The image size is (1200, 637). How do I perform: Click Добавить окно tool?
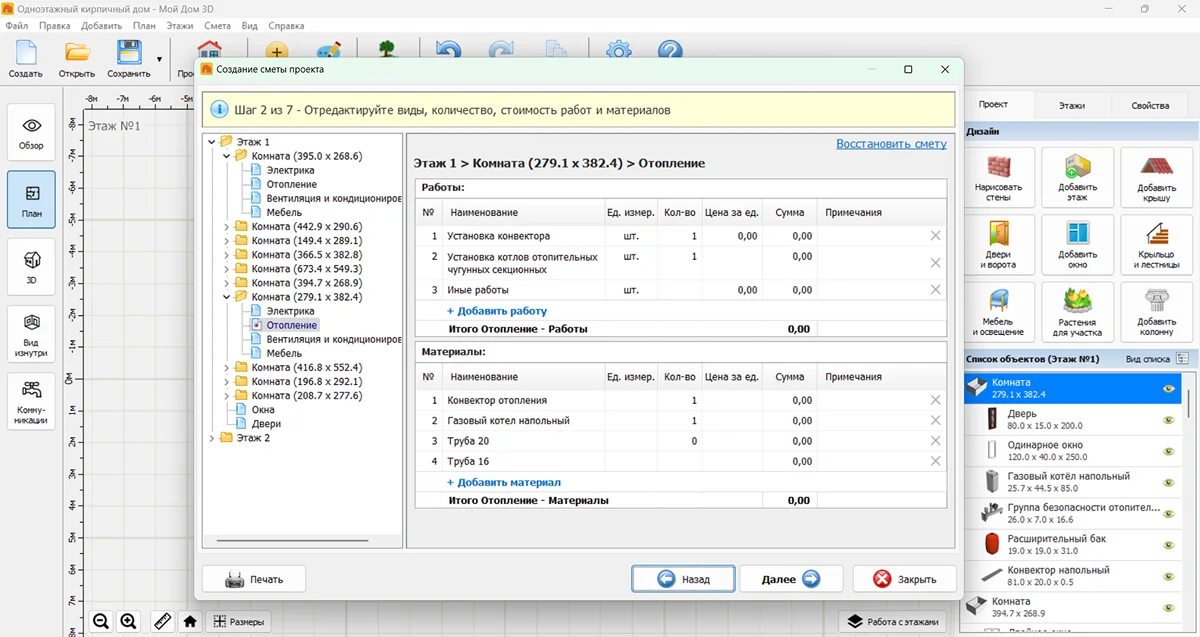pyautogui.click(x=1077, y=244)
